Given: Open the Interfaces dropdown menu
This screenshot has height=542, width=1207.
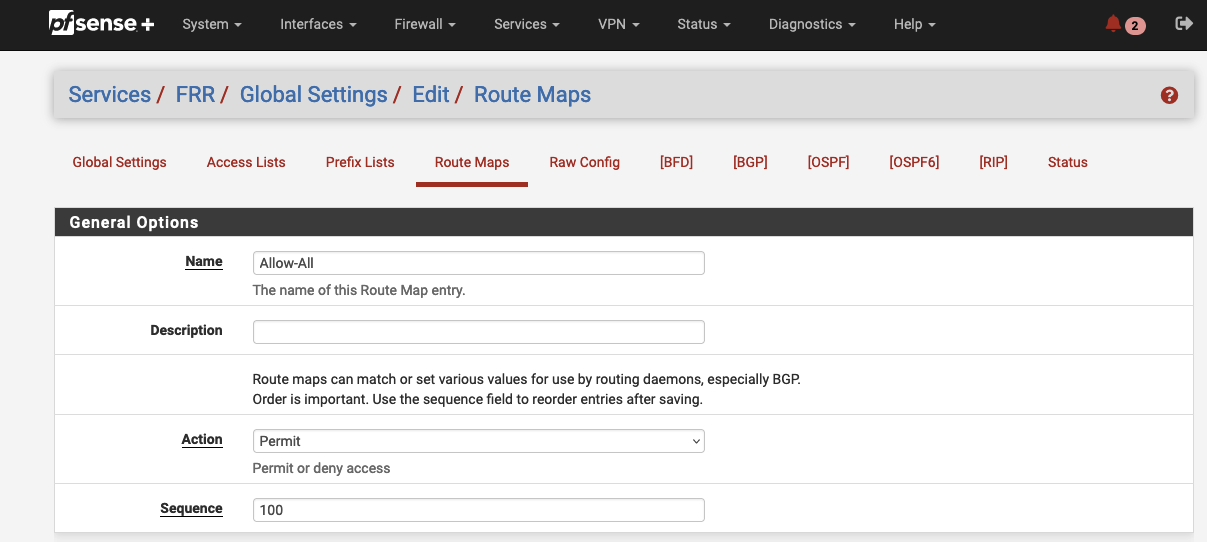Looking at the screenshot, I should click(x=318, y=24).
